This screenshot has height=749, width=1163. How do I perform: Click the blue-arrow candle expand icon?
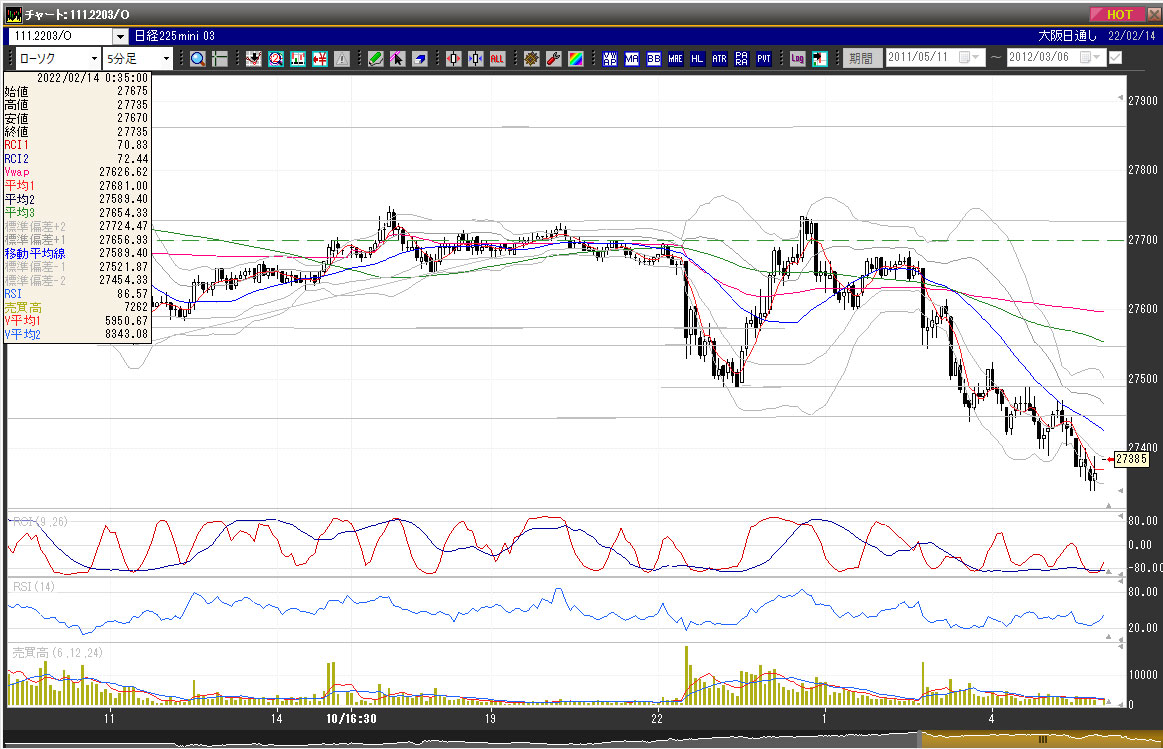click(475, 59)
